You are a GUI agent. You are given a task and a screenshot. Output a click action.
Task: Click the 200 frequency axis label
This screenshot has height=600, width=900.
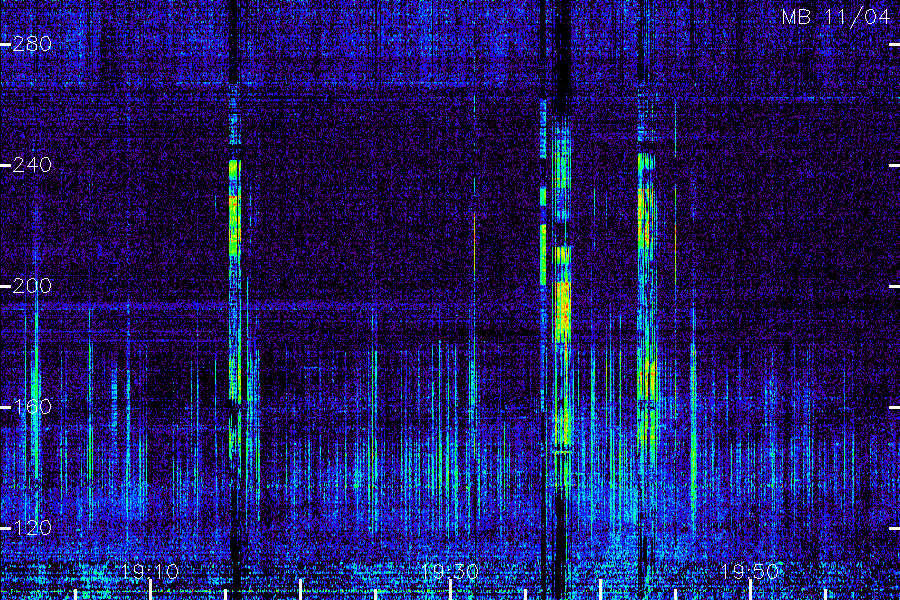32,286
